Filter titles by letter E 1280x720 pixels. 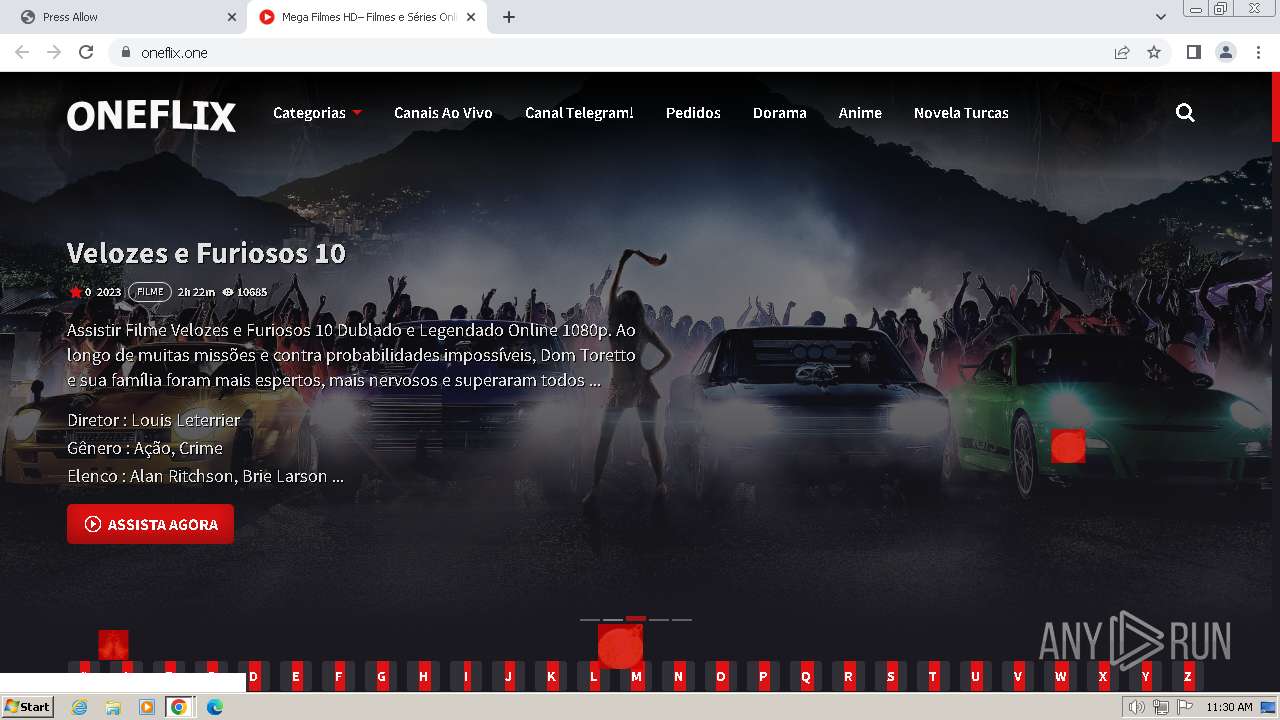(x=296, y=677)
